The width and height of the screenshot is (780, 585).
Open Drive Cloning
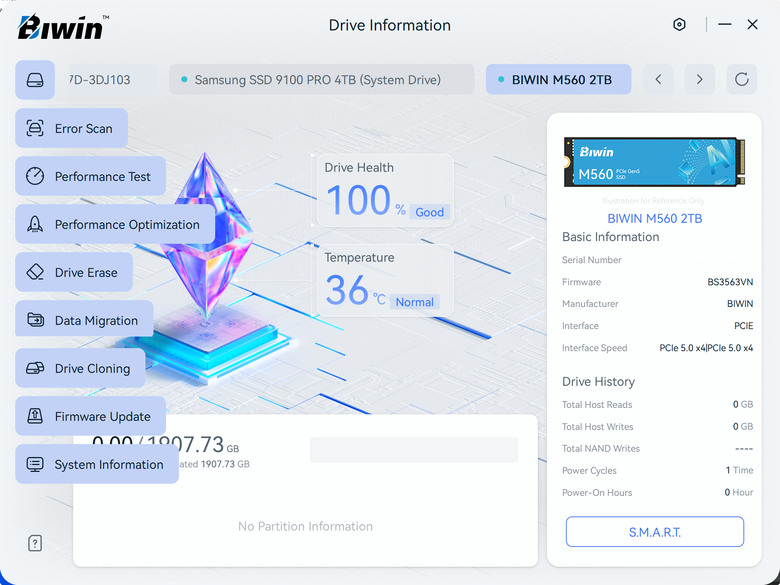(80, 368)
